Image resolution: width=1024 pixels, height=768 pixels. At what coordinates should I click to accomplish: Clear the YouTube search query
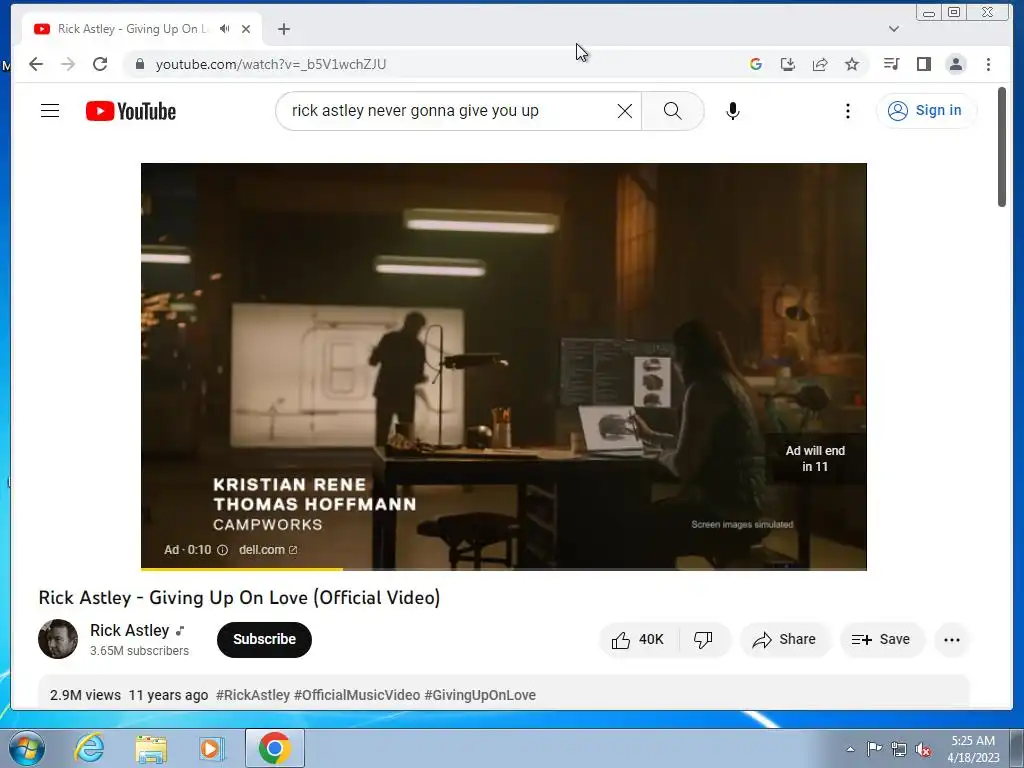[625, 111]
